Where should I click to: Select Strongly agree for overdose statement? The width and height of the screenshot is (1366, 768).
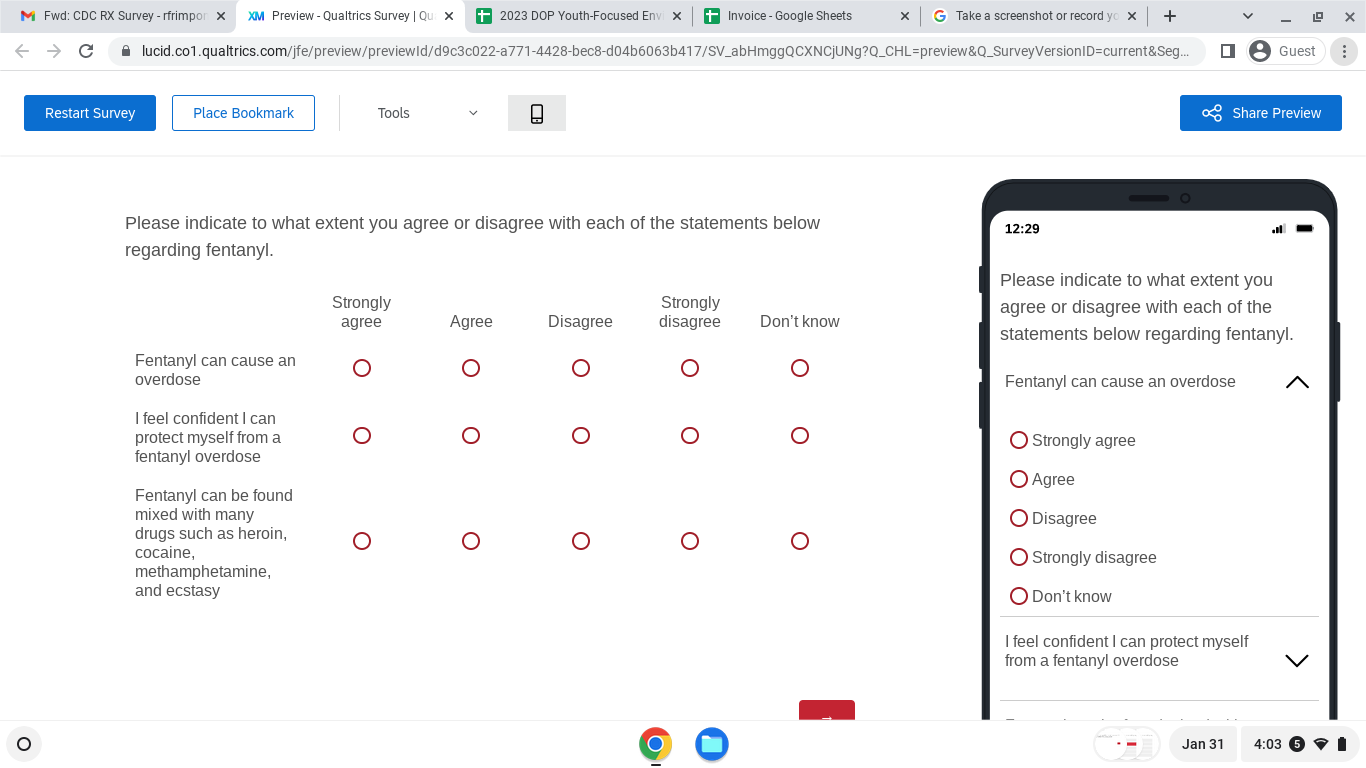[362, 368]
